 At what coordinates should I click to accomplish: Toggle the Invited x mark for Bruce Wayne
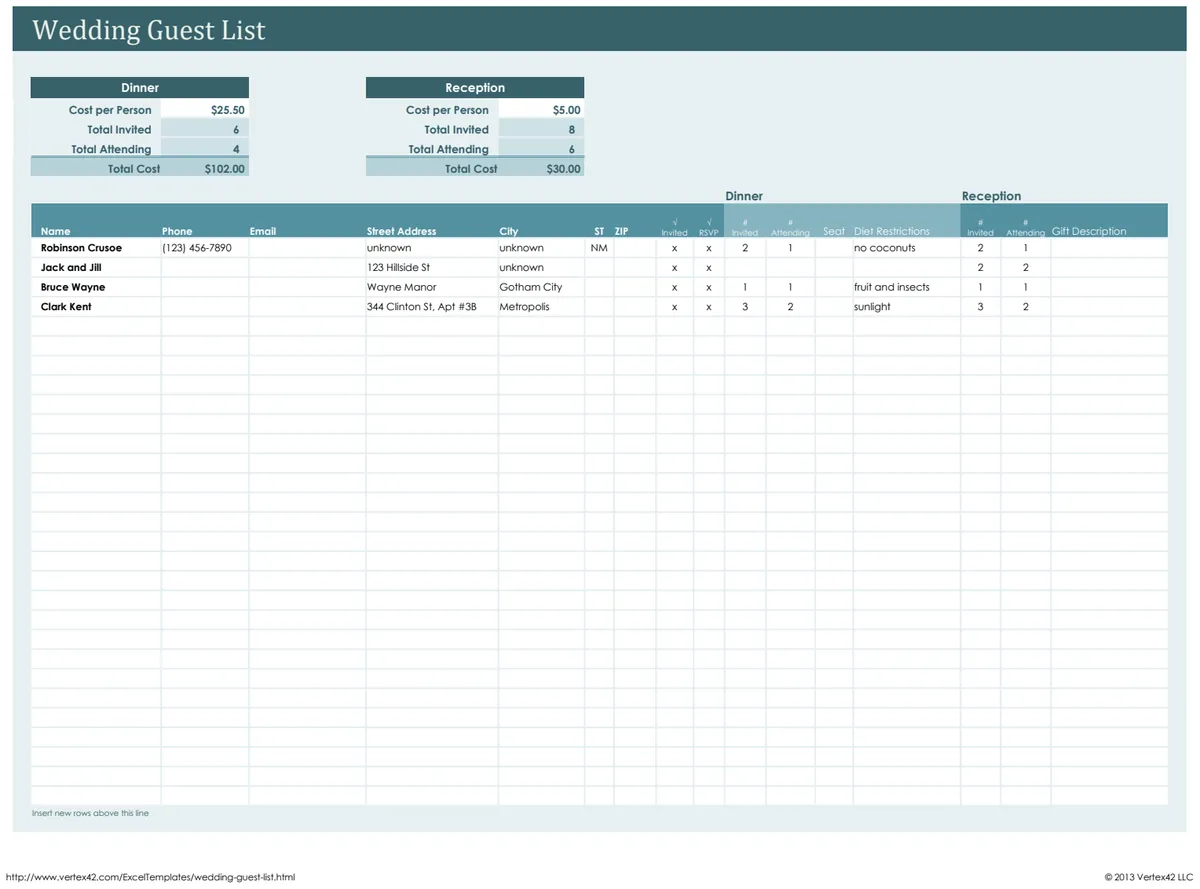(675, 287)
